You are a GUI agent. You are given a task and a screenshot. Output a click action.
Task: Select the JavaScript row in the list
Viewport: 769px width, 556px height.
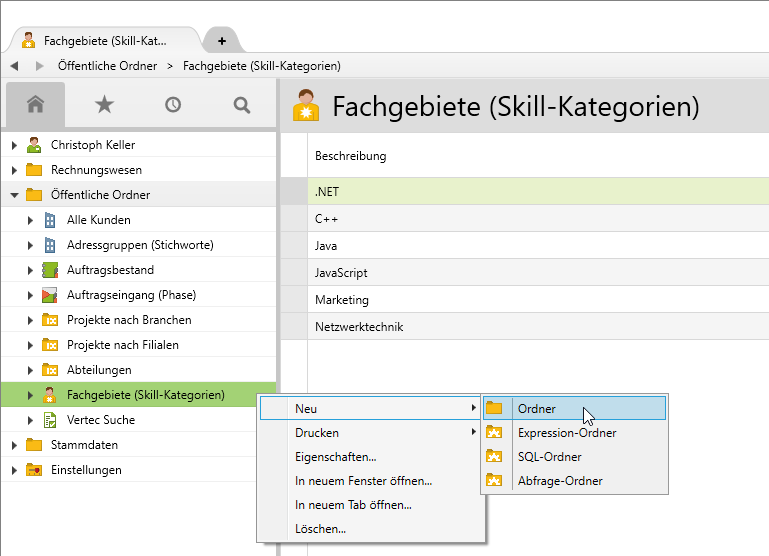342,272
